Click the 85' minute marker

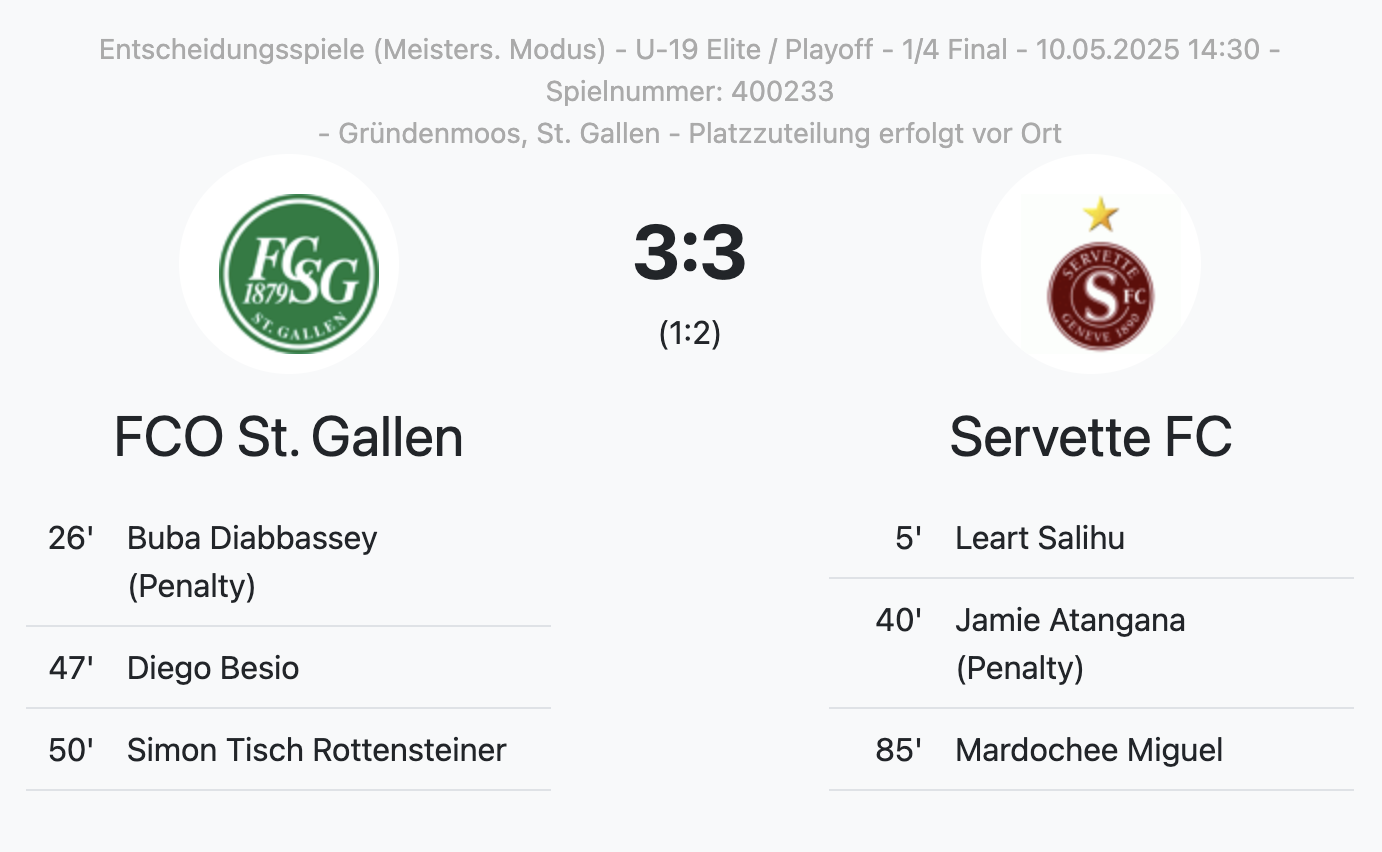(x=898, y=750)
